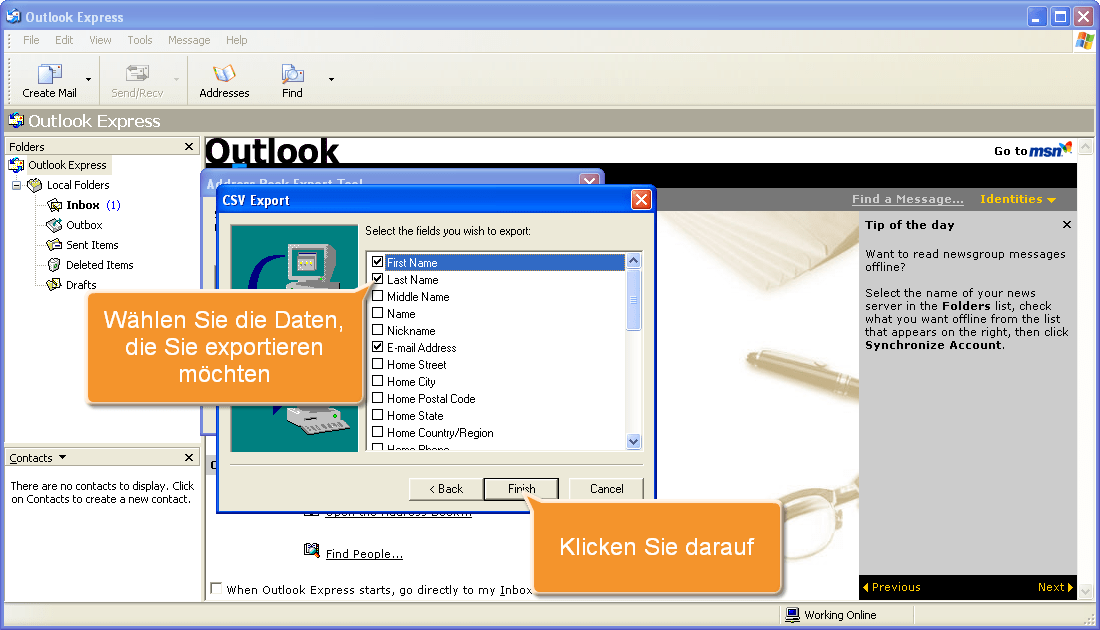Open the Addresses book icon
The width and height of the screenshot is (1100, 630).
click(224, 74)
